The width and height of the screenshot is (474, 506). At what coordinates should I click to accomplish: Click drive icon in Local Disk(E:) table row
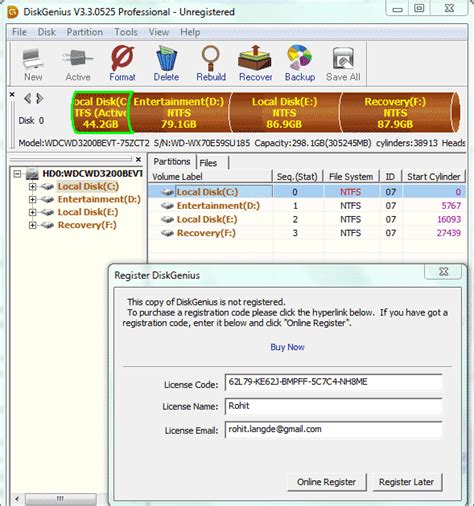(167, 220)
